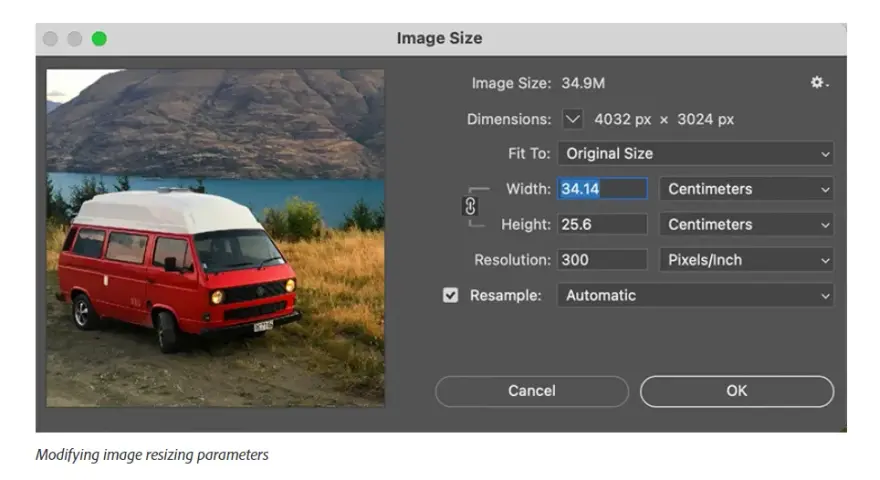The width and height of the screenshot is (880, 480).
Task: Open the gear settings menu
Action: pos(819,83)
